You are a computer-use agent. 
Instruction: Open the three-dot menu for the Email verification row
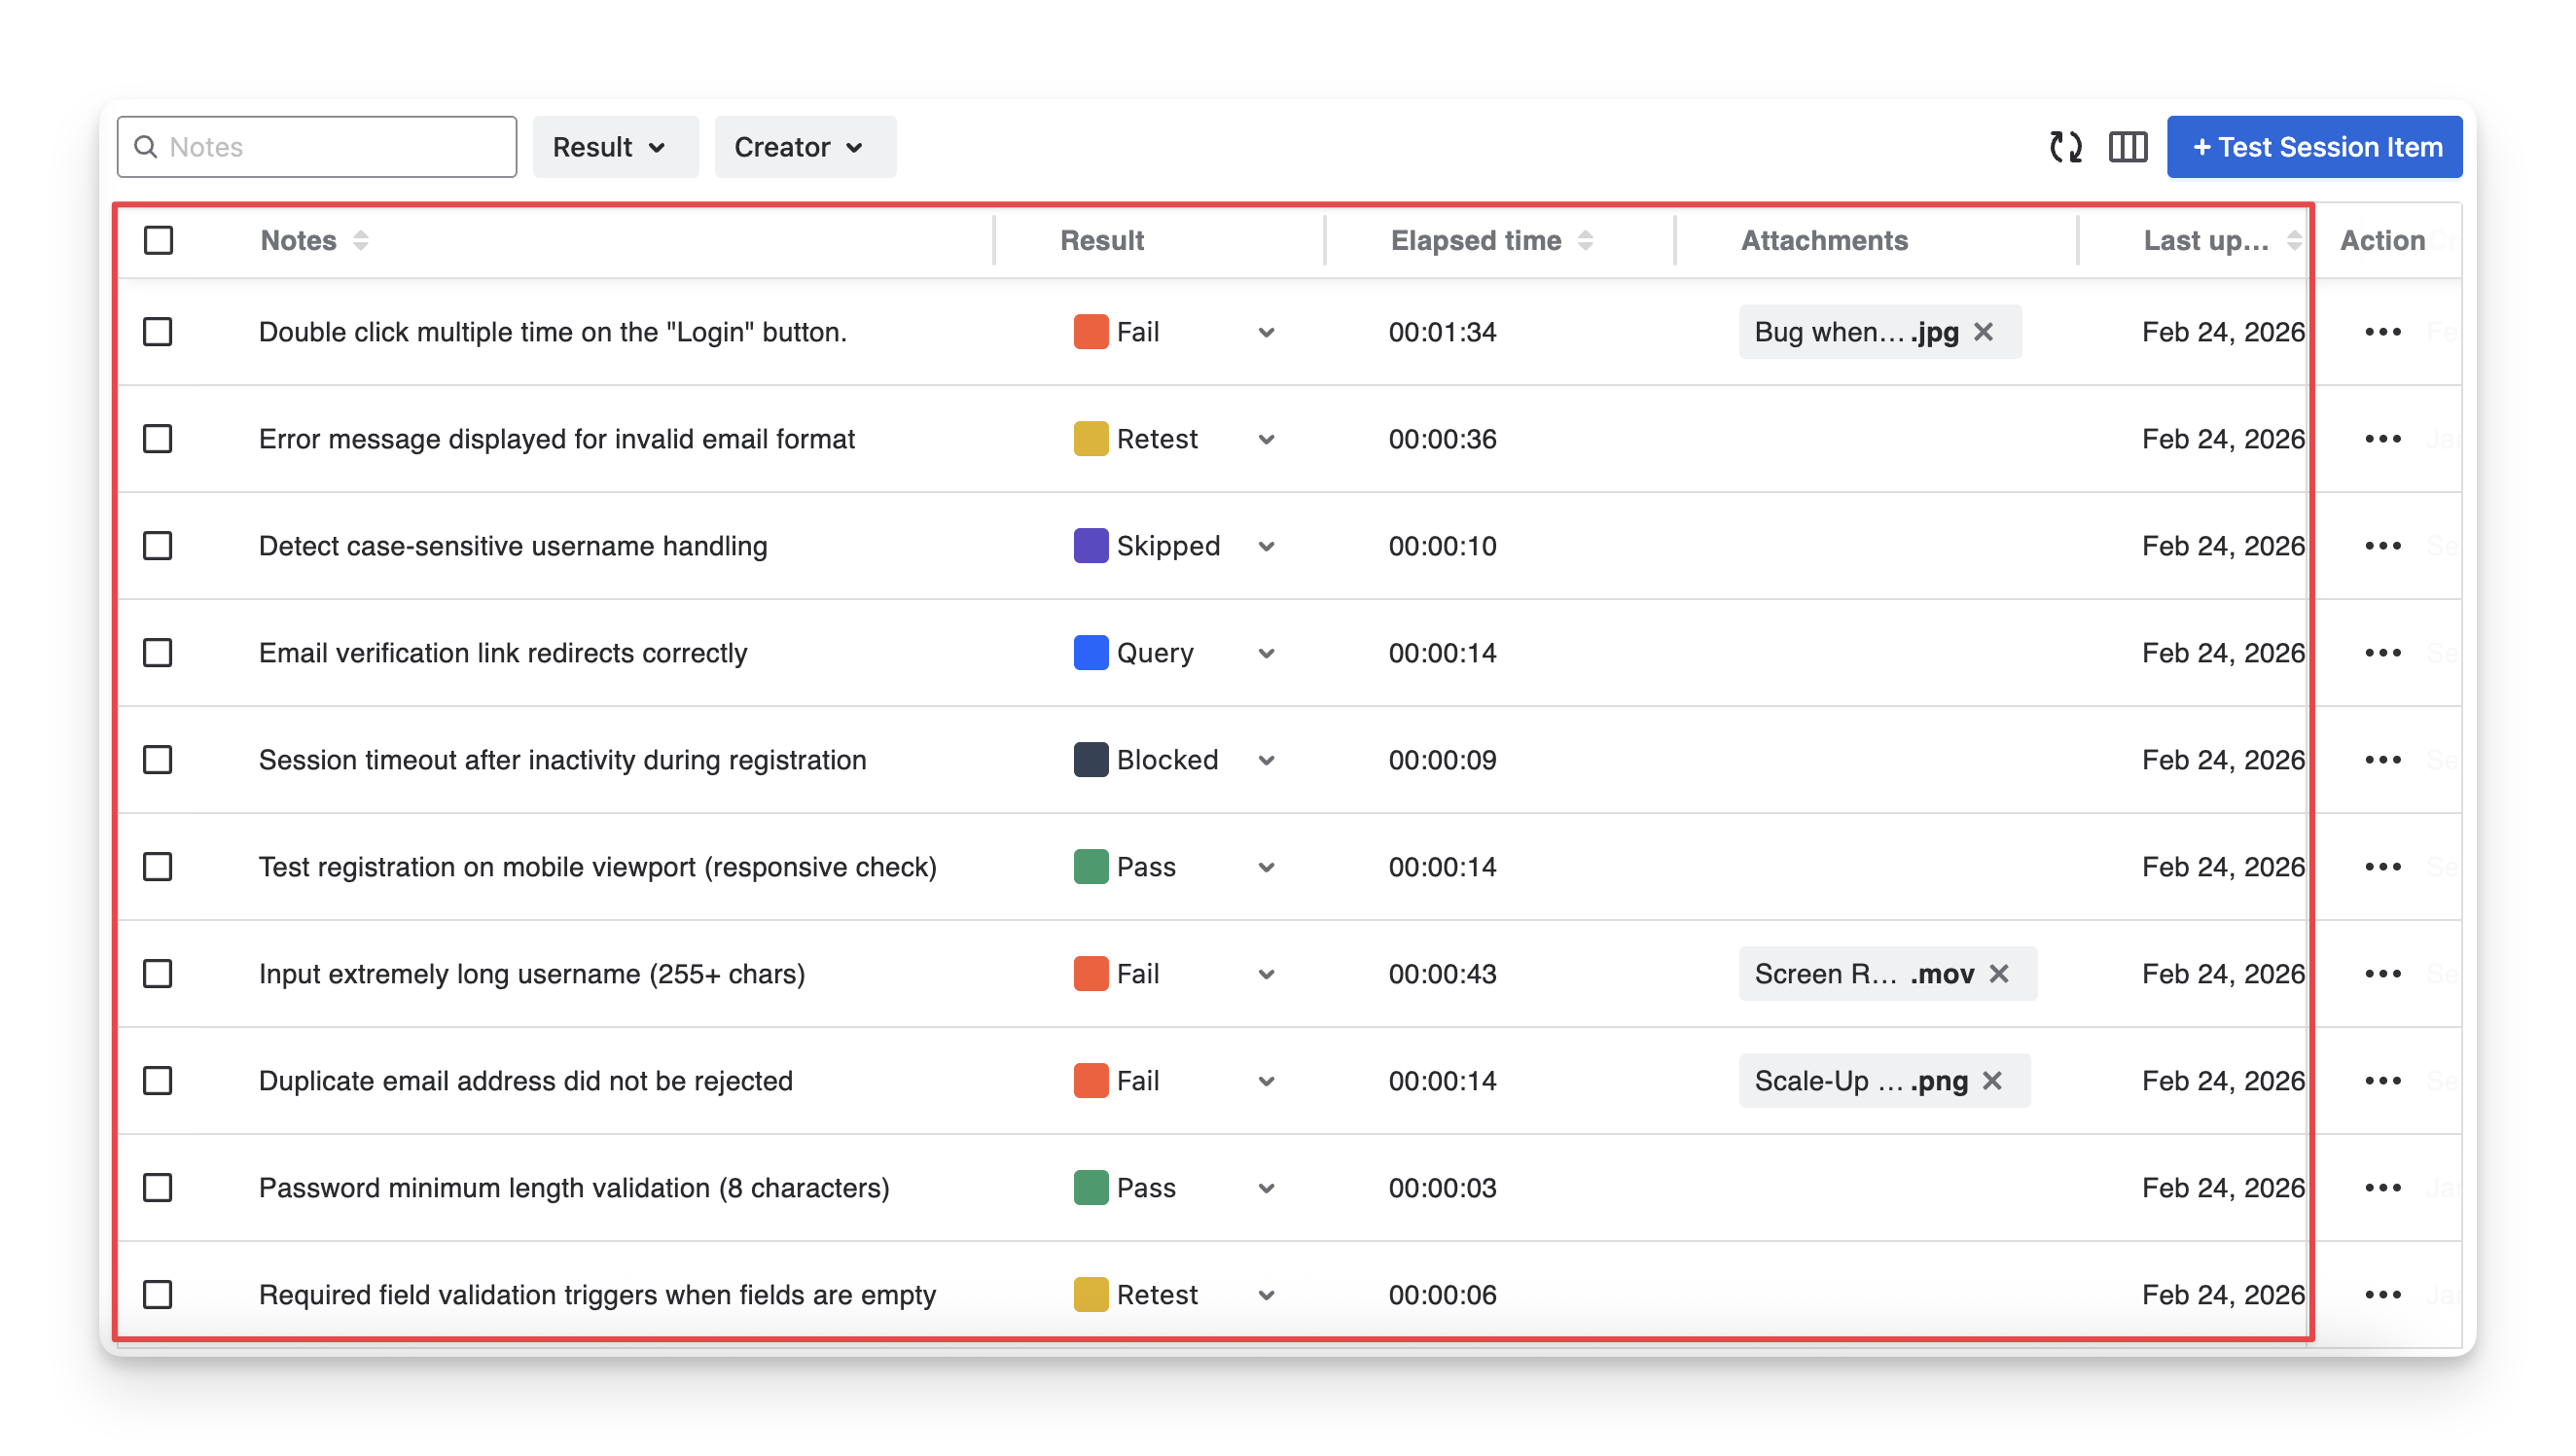point(2382,653)
